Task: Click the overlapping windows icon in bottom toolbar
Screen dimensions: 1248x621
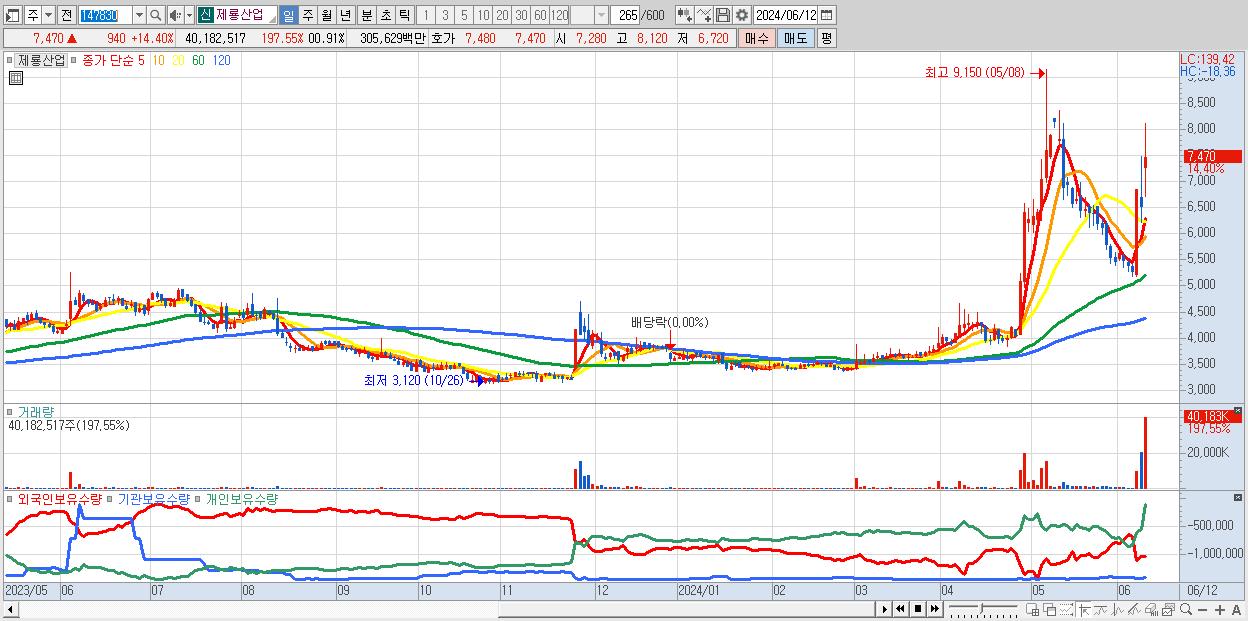Action: tap(1050, 609)
